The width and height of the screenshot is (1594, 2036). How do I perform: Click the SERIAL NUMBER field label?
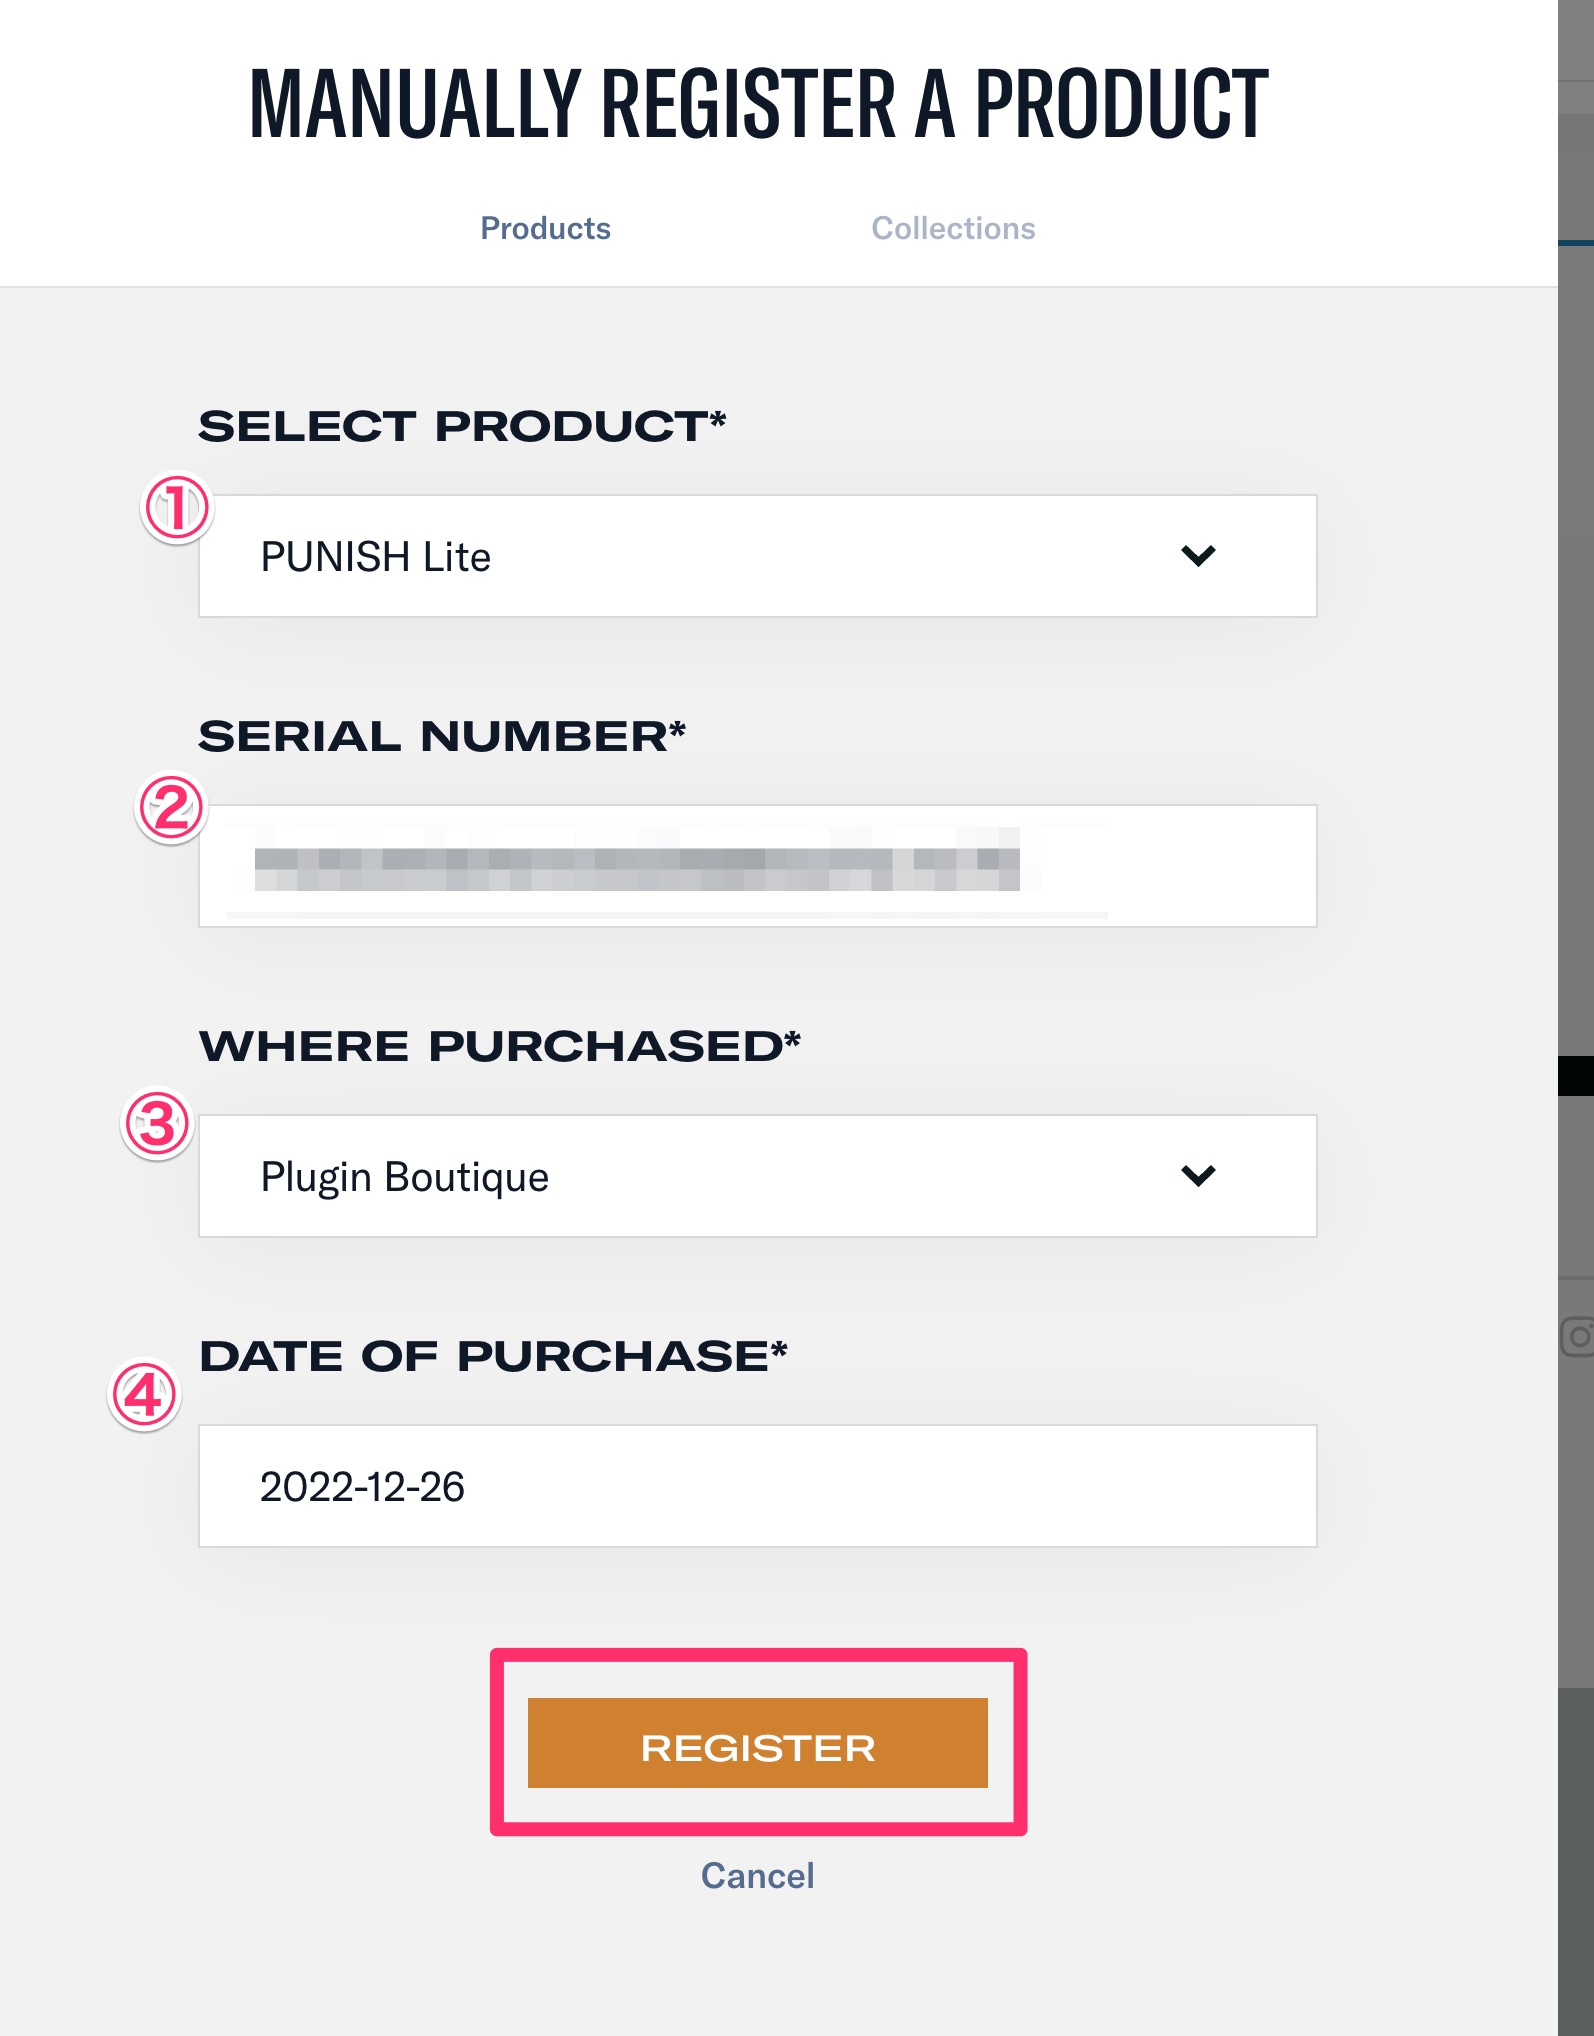[x=442, y=736]
